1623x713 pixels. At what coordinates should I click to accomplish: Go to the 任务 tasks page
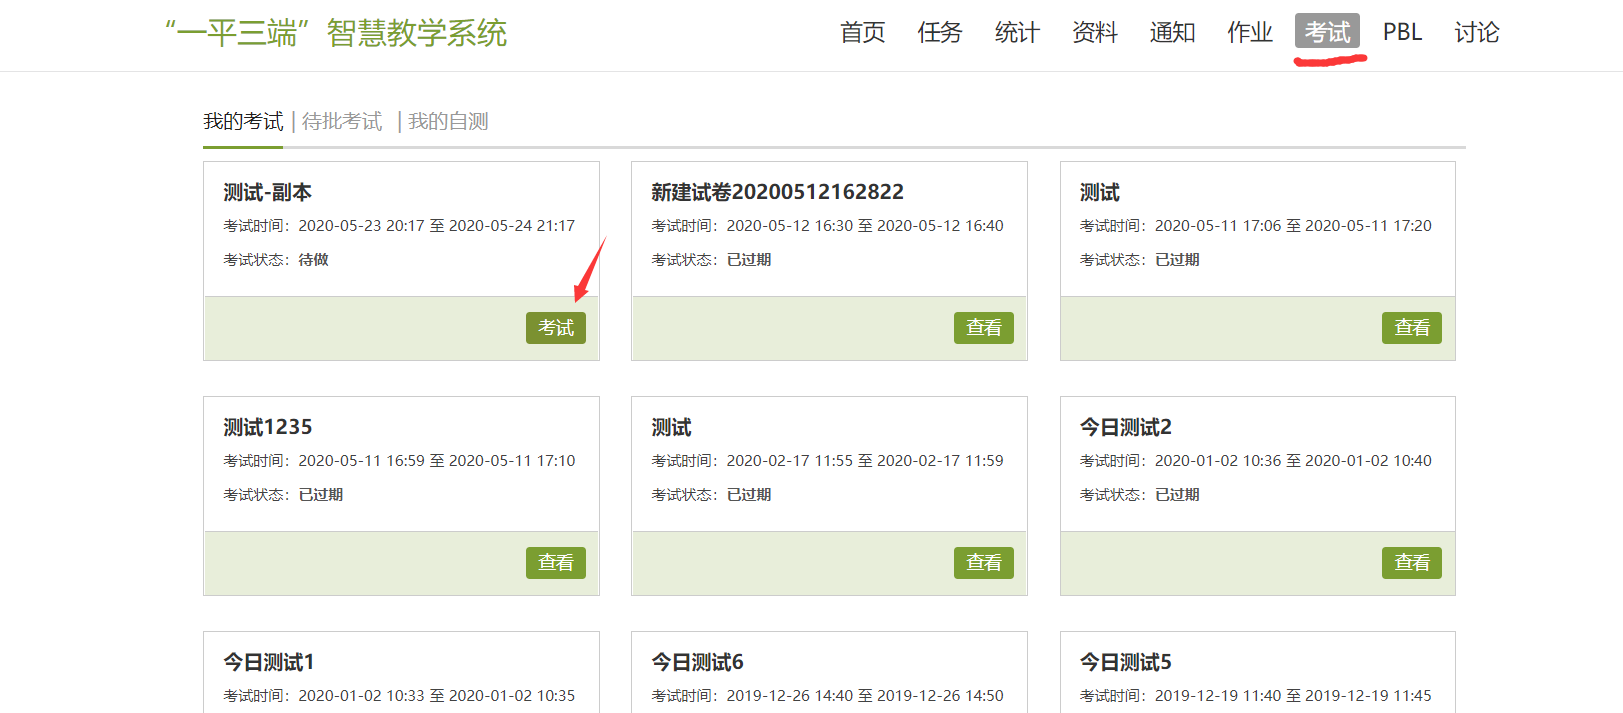click(x=939, y=33)
